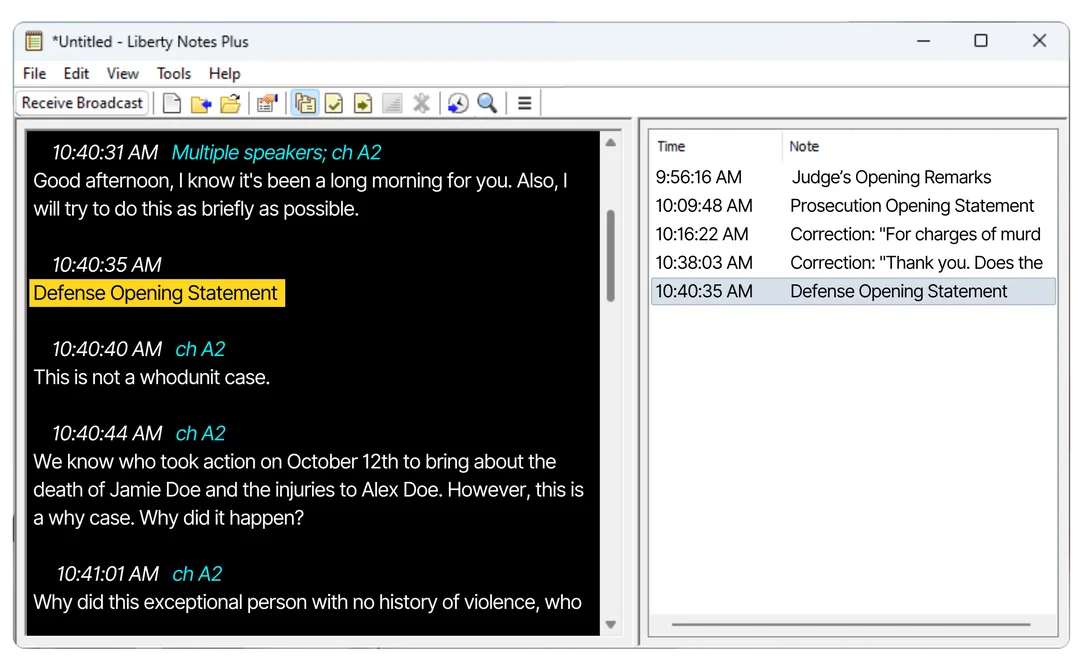This screenshot has width=1080, height=671.
Task: Click the 10:40:40 AM timestamp
Action: coord(107,349)
